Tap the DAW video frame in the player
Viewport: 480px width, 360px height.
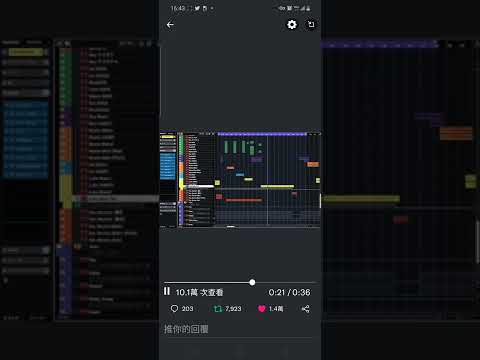pos(240,179)
